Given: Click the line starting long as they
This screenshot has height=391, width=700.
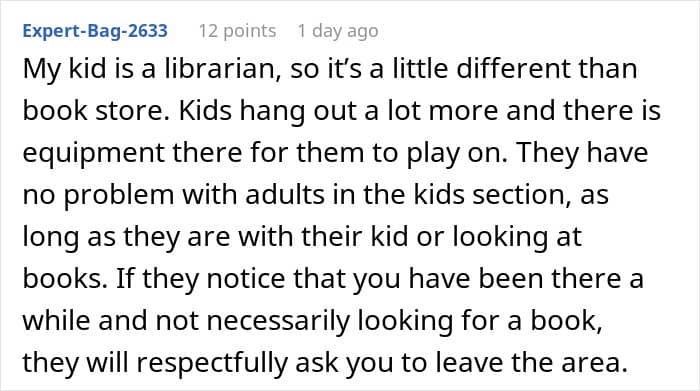Looking at the screenshot, I should [x=302, y=237].
